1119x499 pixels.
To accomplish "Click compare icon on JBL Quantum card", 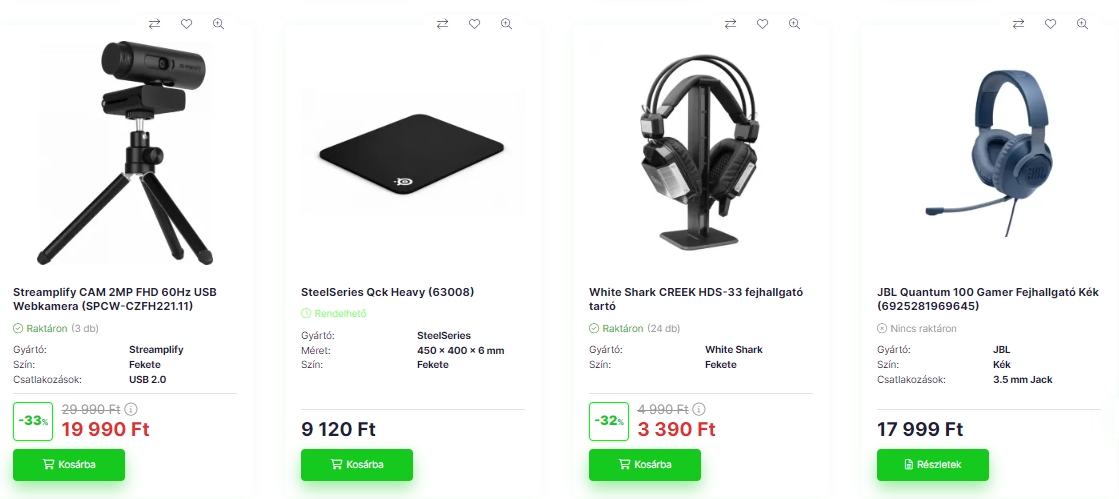I will click(1018, 24).
